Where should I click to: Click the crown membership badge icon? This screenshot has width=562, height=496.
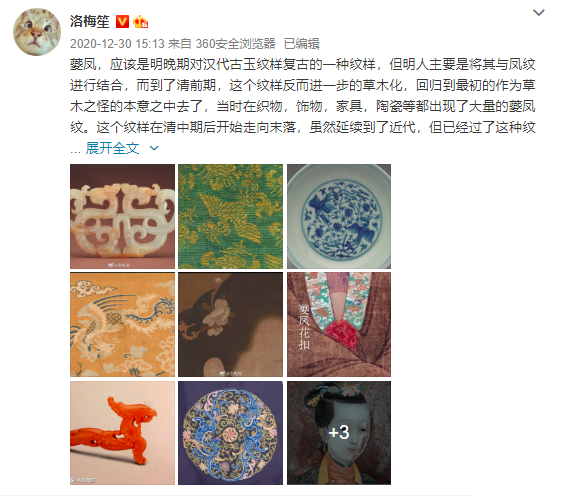pyautogui.click(x=140, y=22)
